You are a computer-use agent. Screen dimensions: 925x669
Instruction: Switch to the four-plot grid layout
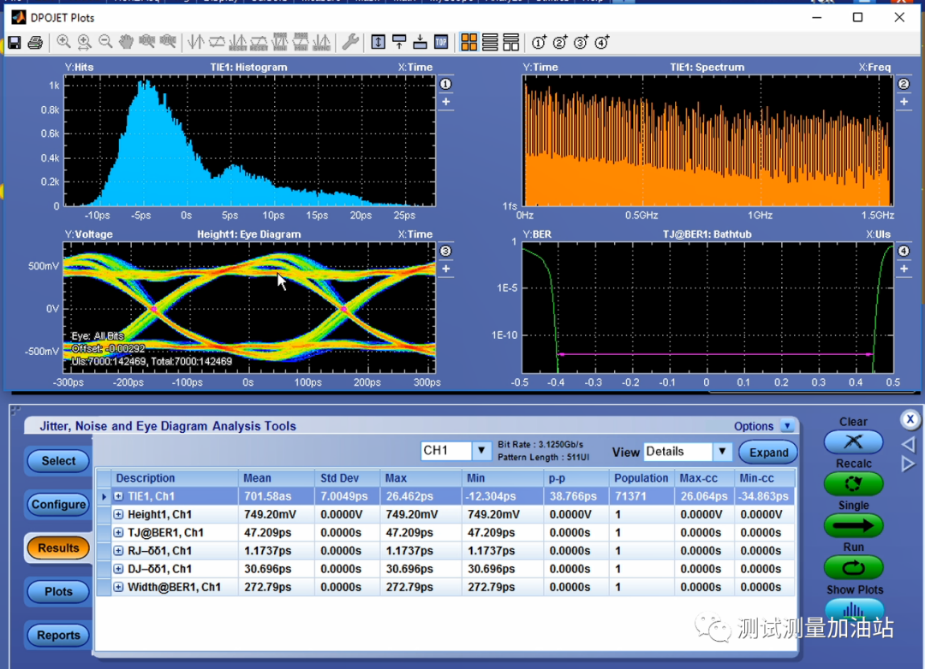tap(468, 42)
